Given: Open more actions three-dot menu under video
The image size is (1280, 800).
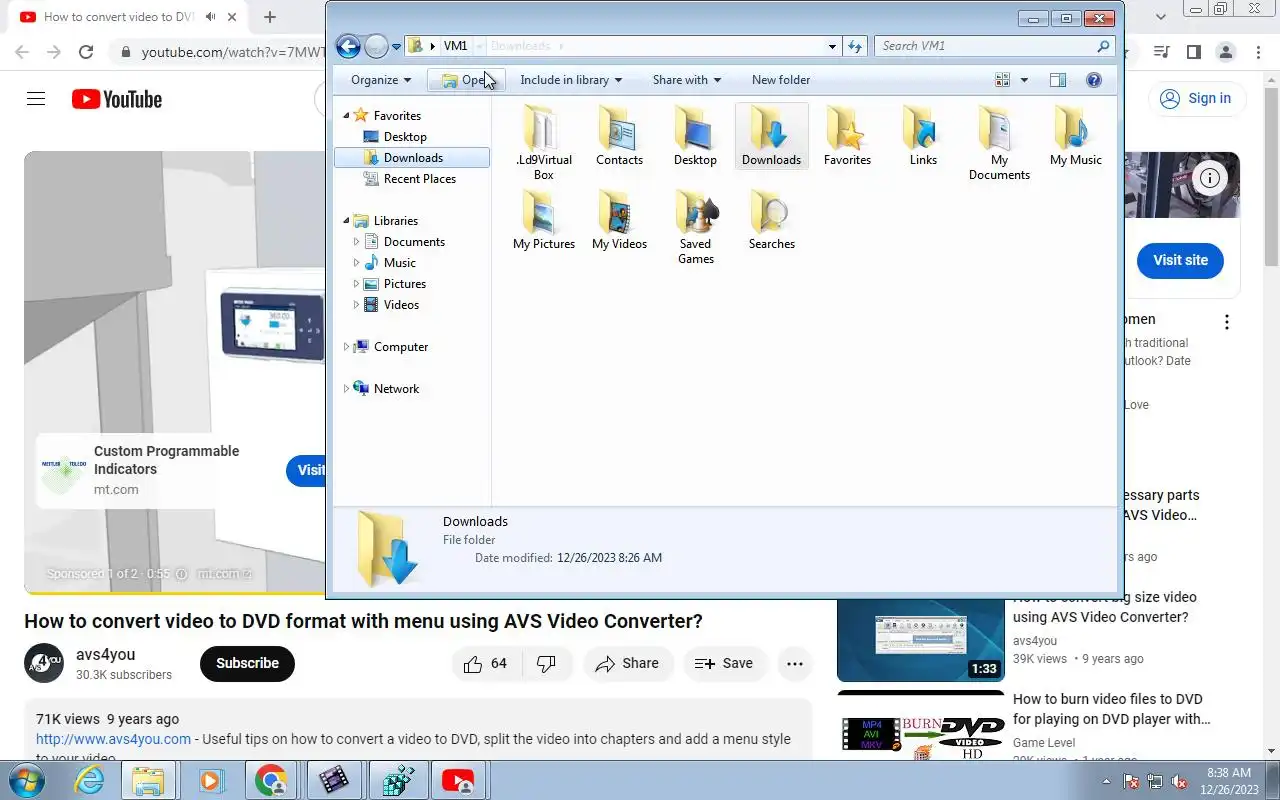Looking at the screenshot, I should click(795, 663).
